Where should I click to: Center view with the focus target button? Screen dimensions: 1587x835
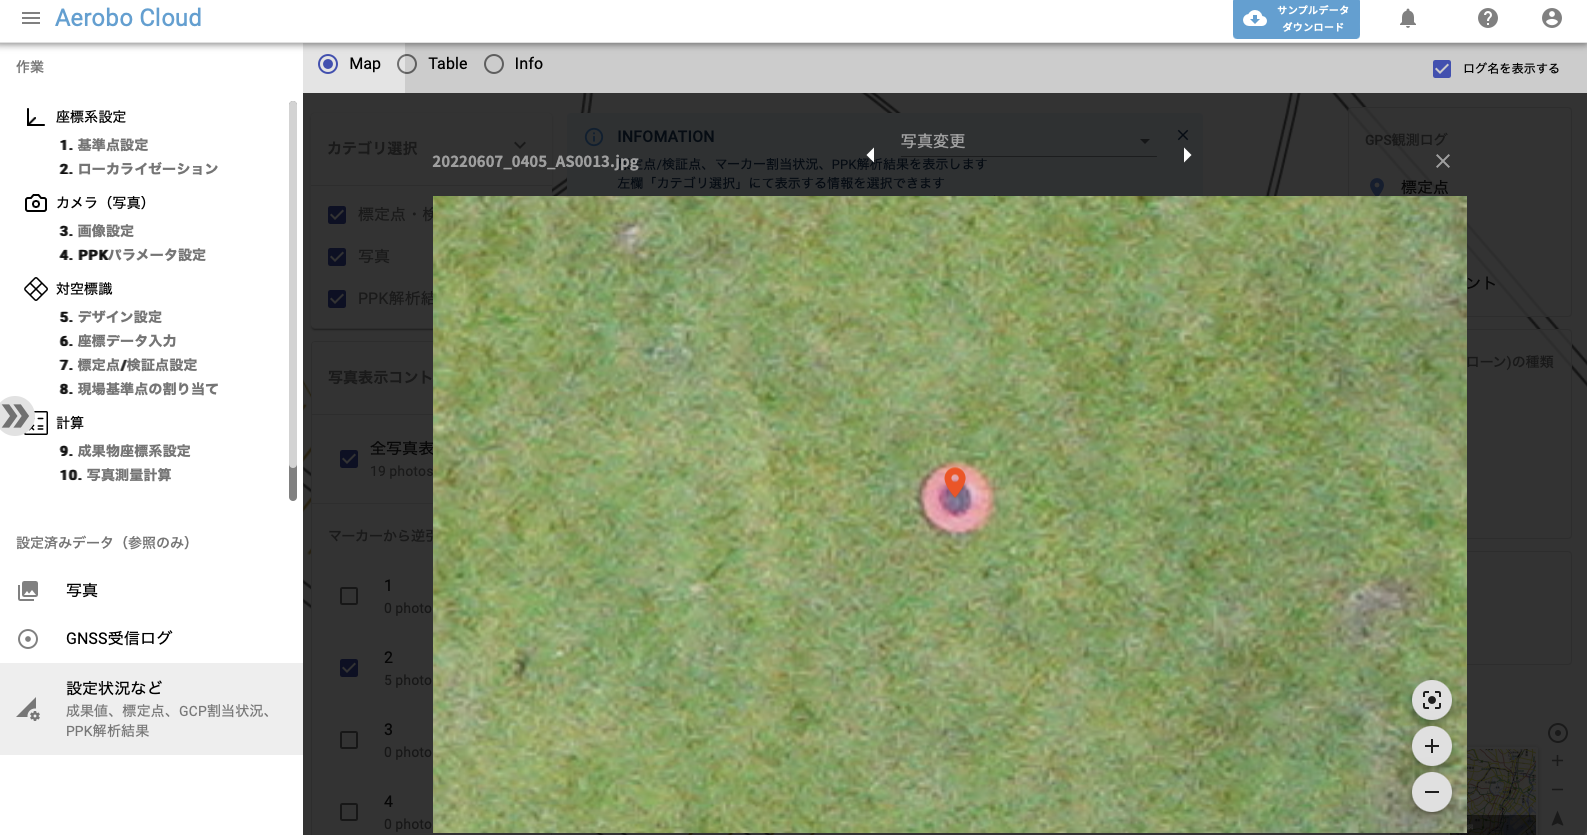1432,700
